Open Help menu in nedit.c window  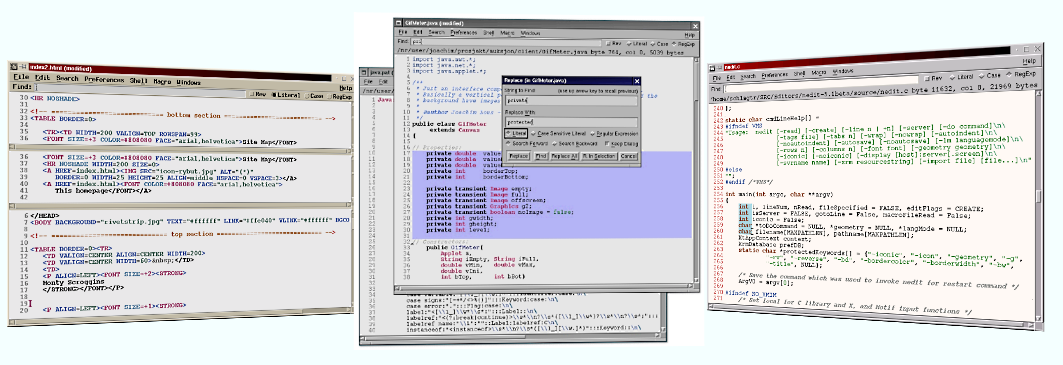point(1029,61)
